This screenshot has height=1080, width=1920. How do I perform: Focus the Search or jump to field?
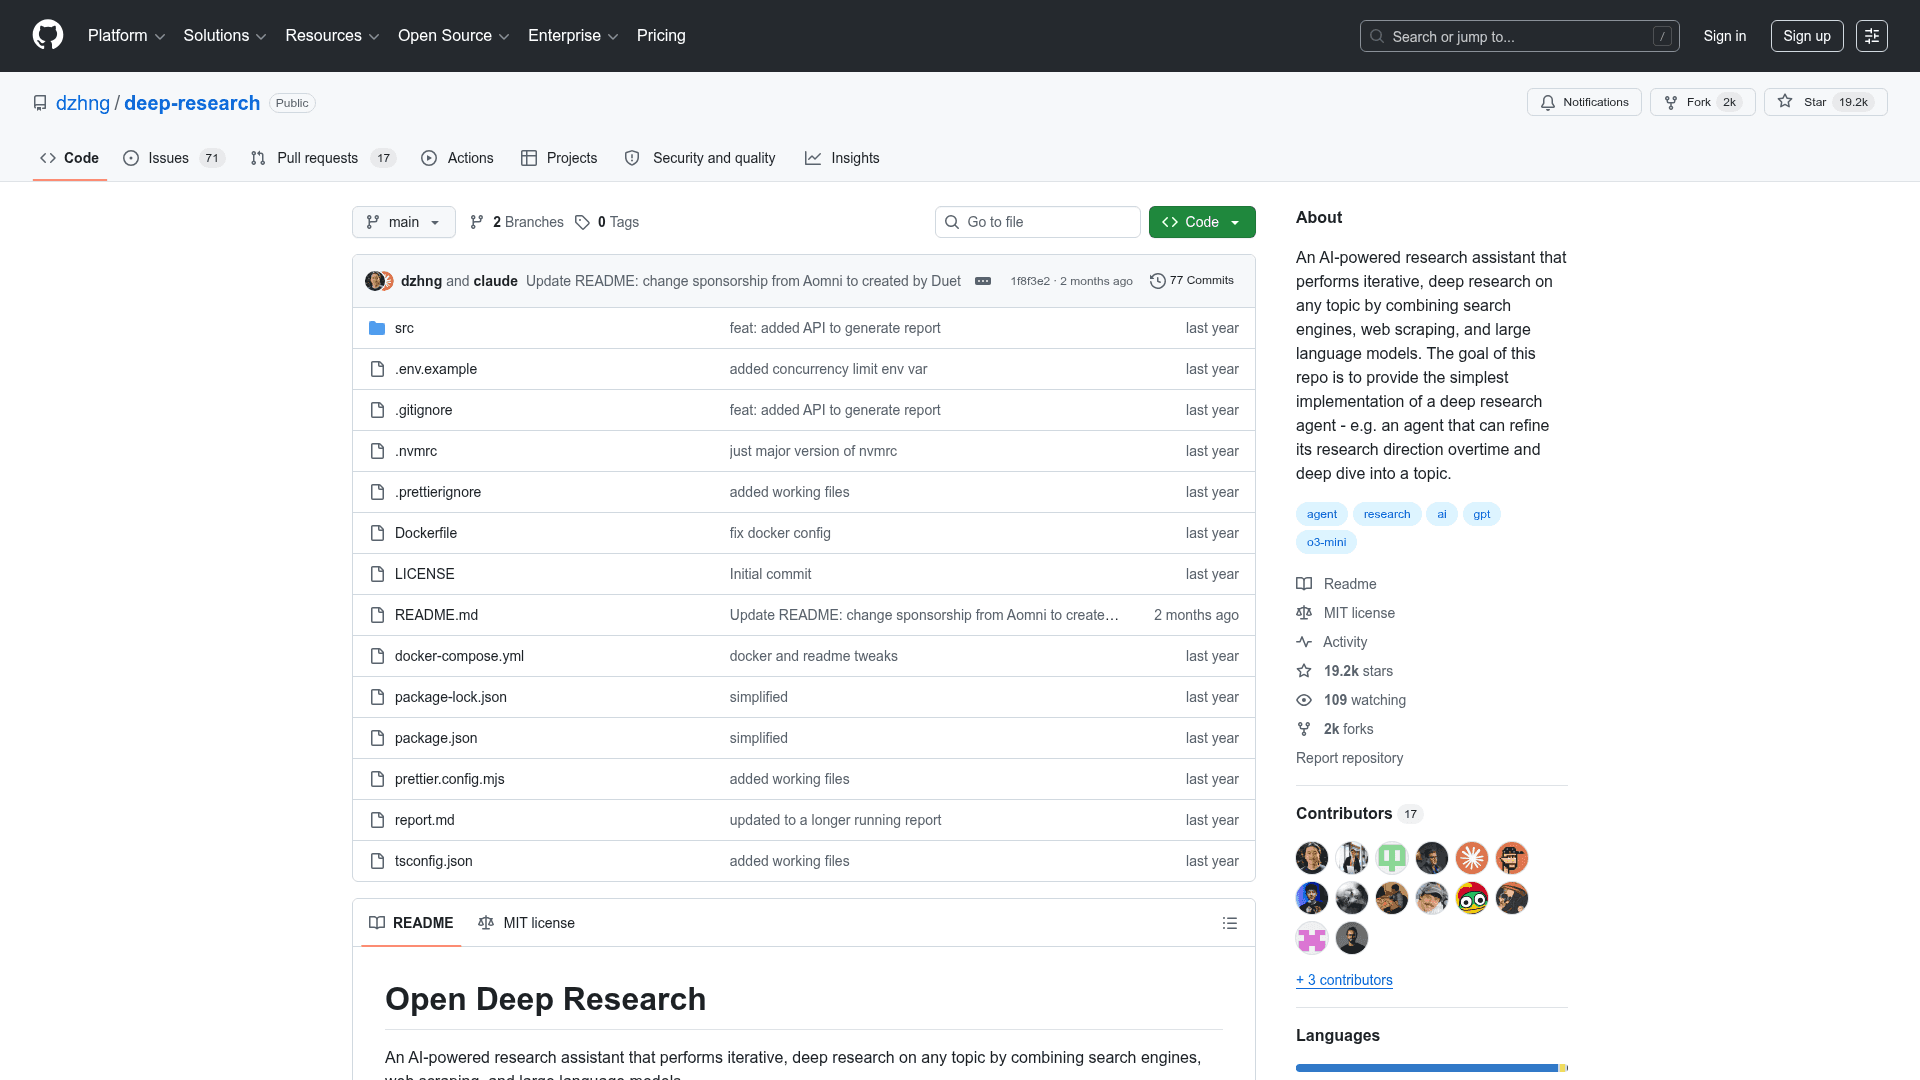[1519, 36]
